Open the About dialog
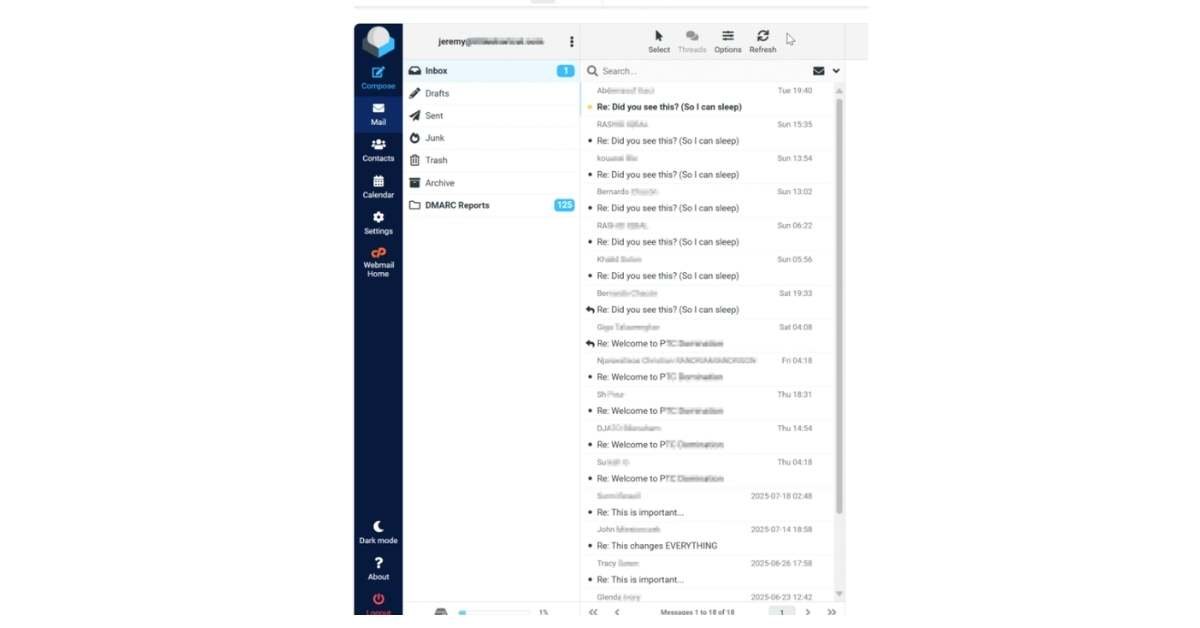The width and height of the screenshot is (1200, 628). [x=378, y=568]
